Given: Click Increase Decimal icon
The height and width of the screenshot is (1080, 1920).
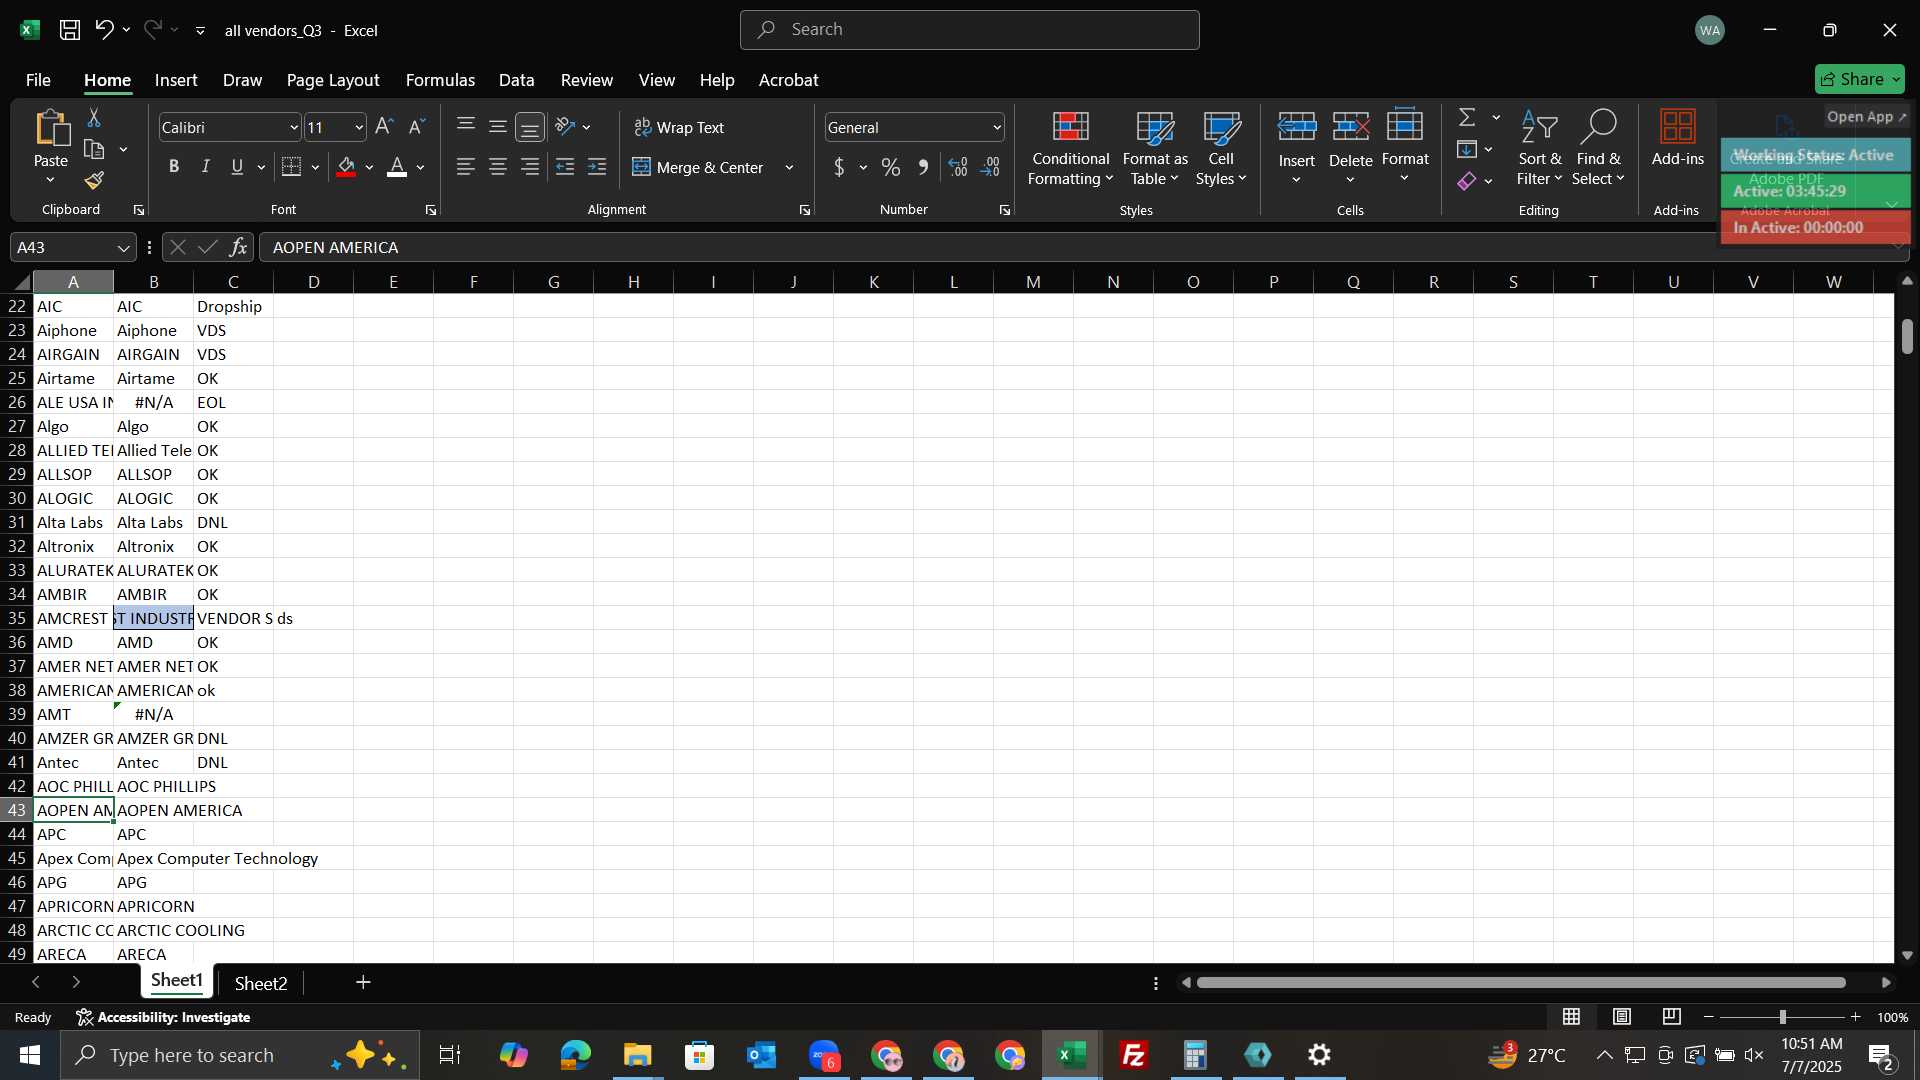Looking at the screenshot, I should coord(958,167).
